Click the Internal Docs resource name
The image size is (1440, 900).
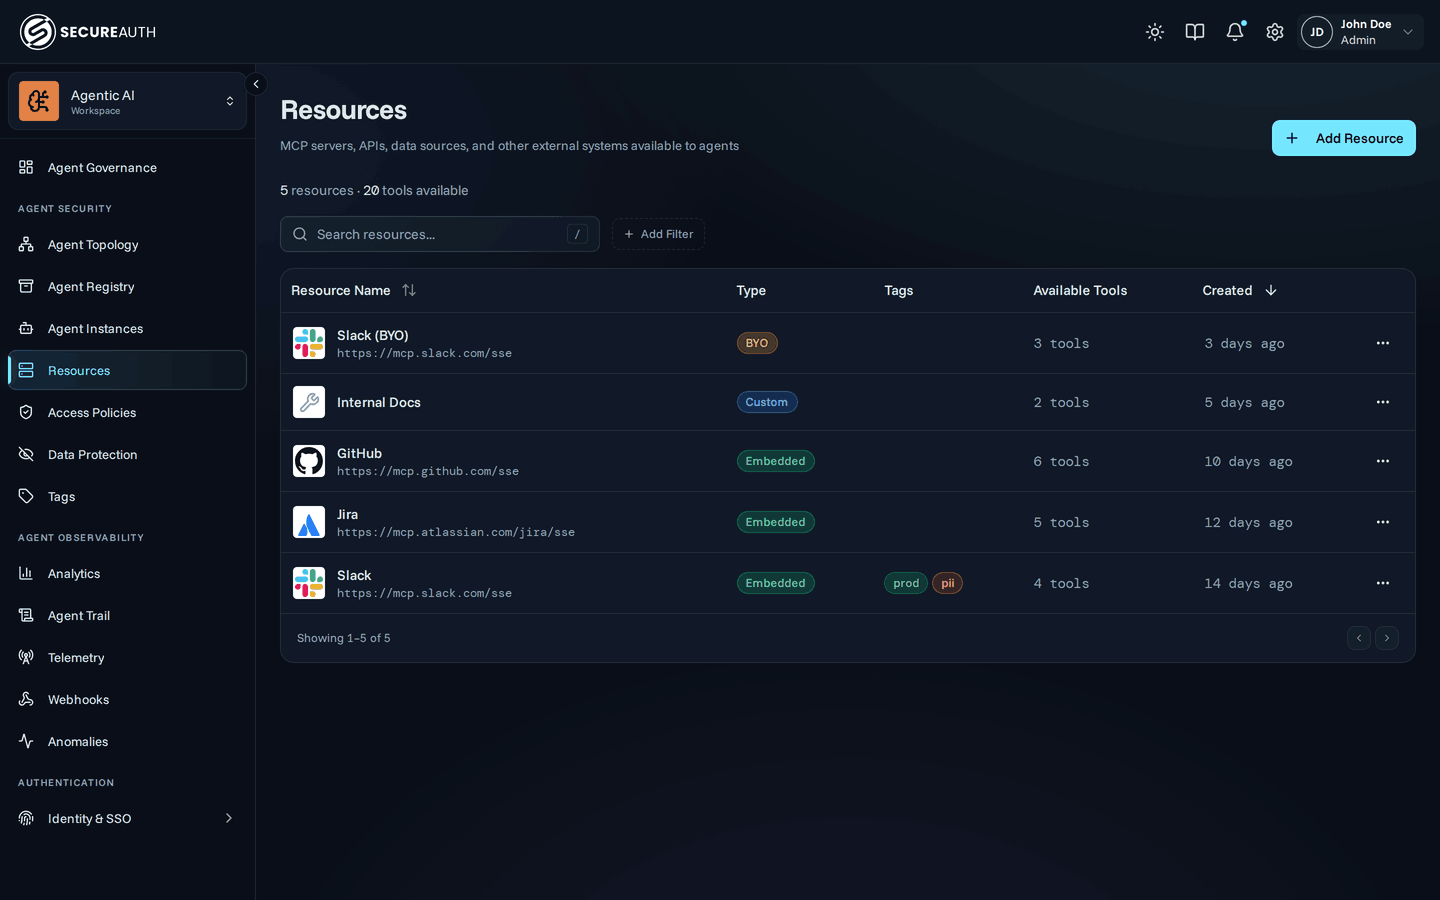(379, 402)
